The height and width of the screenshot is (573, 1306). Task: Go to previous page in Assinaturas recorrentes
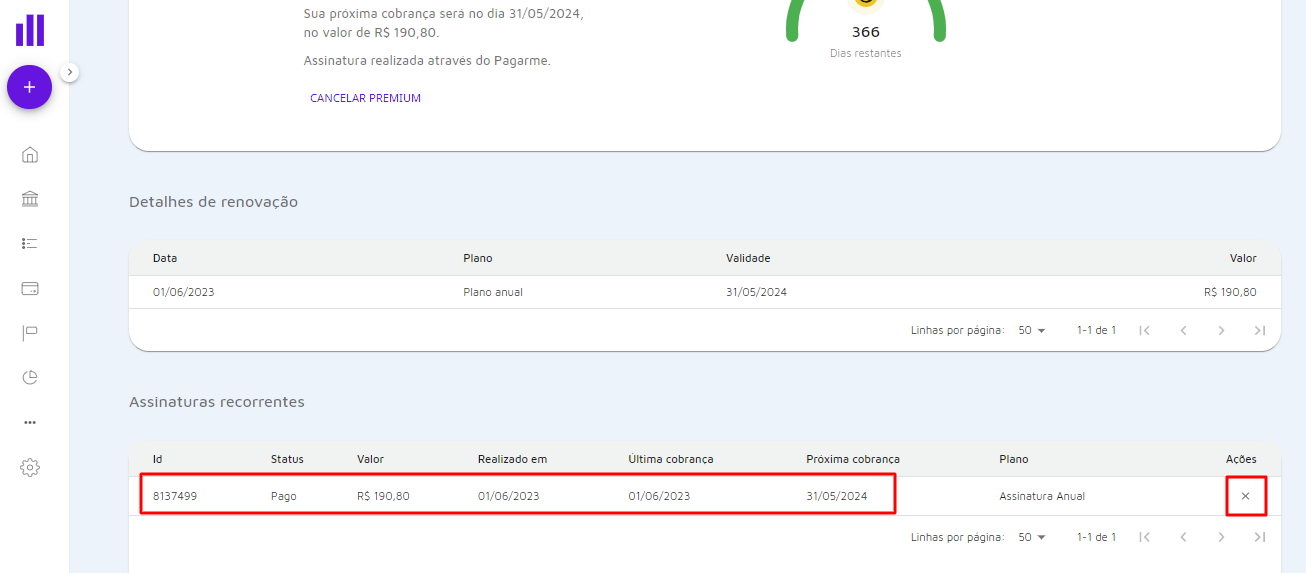[x=1183, y=537]
